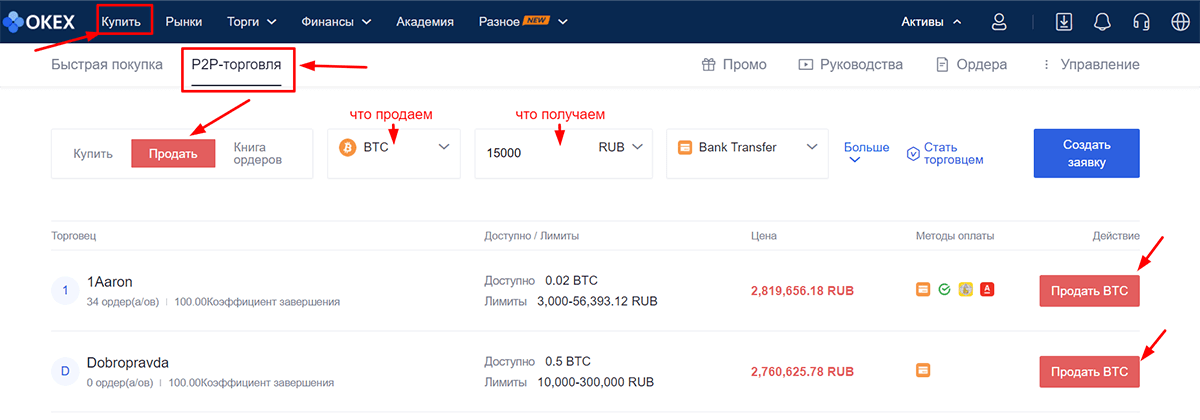The image size is (1200, 420).
Task: Switch to Книга ордеров view
Action: (258, 153)
